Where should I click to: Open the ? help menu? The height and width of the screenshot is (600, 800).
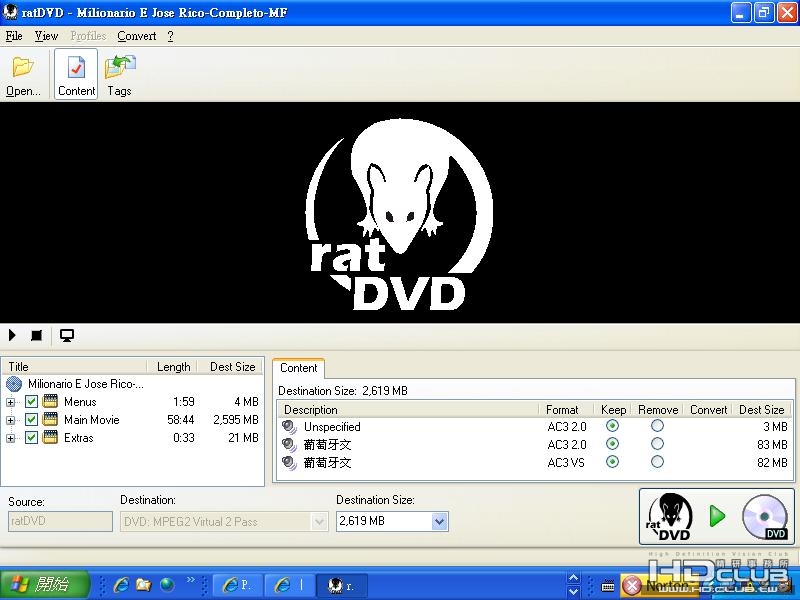(170, 36)
